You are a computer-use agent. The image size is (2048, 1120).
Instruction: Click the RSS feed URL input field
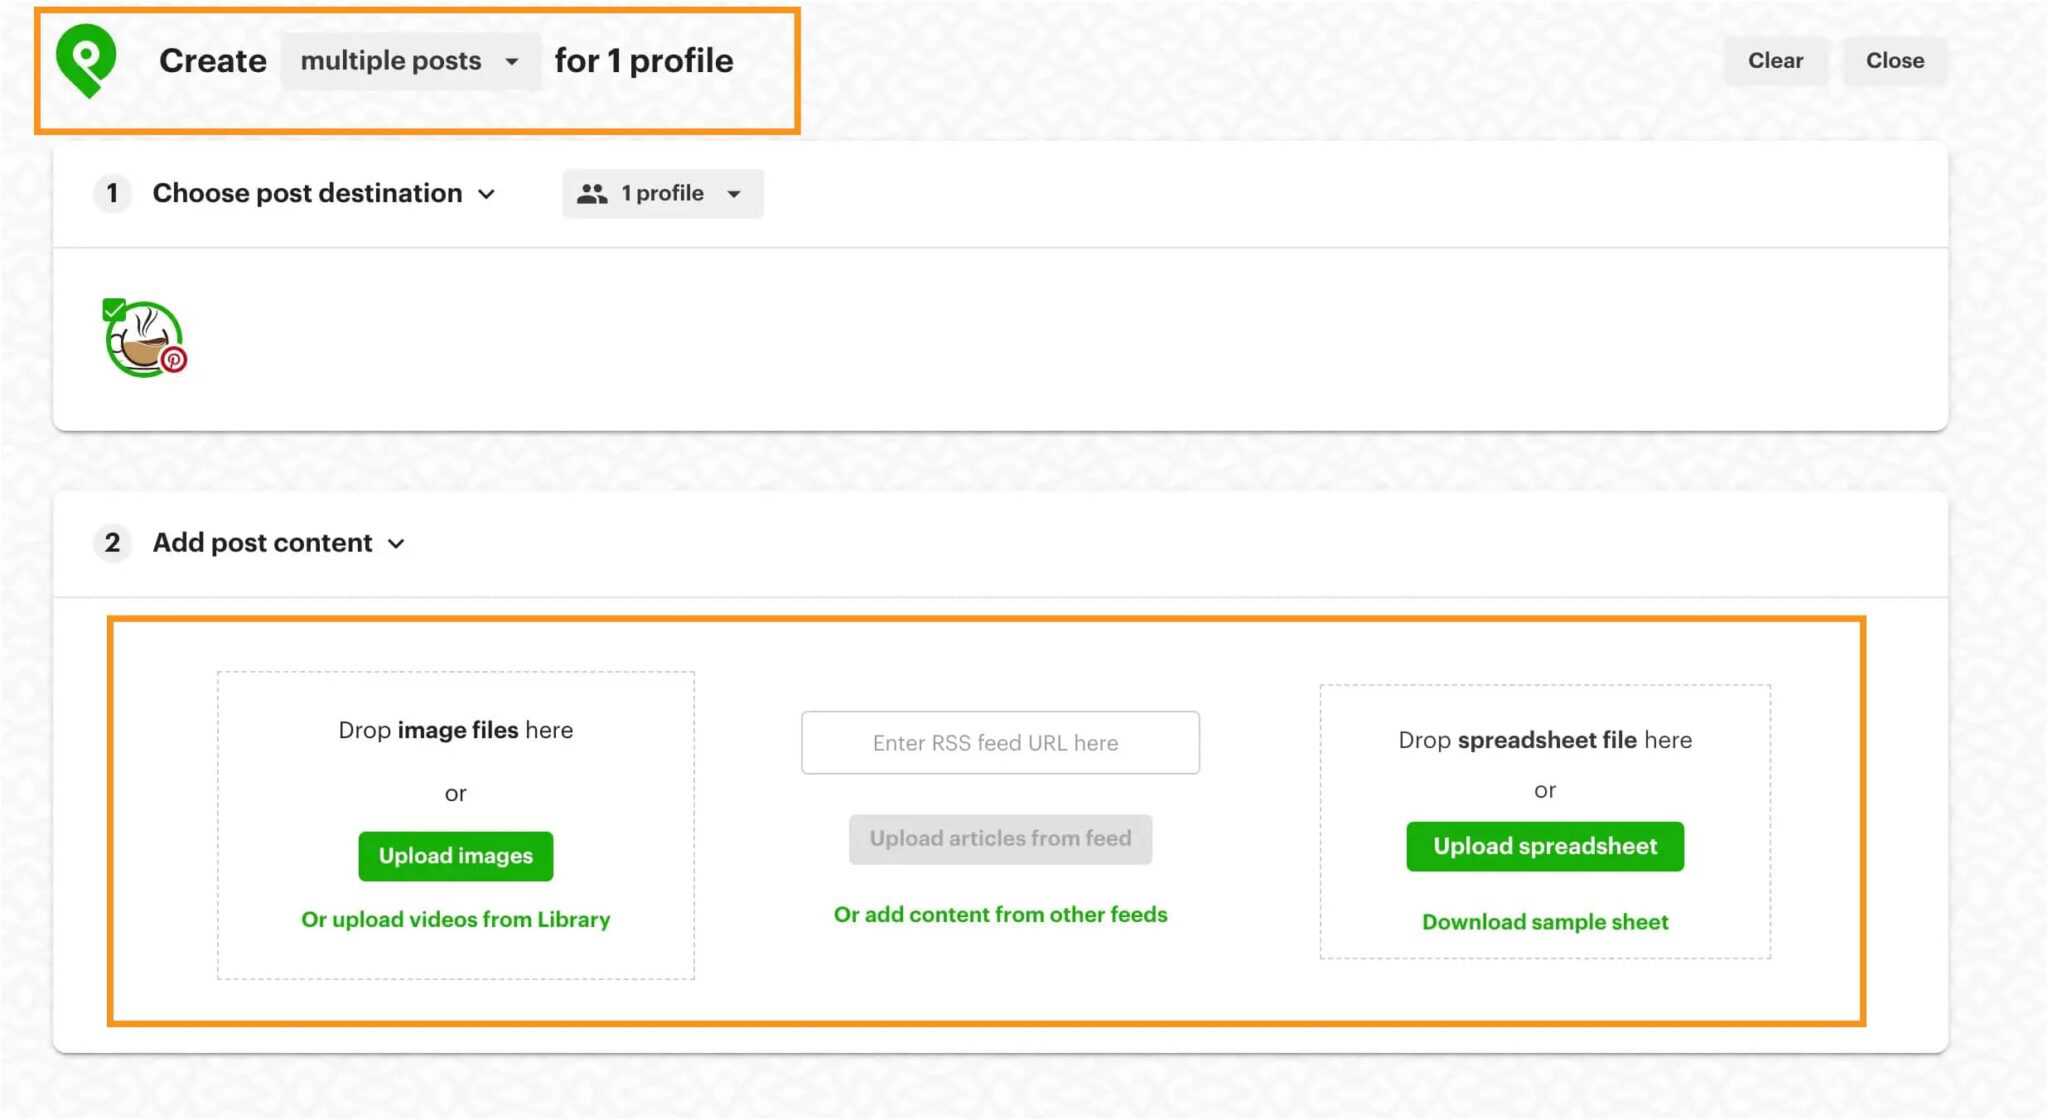click(1000, 742)
